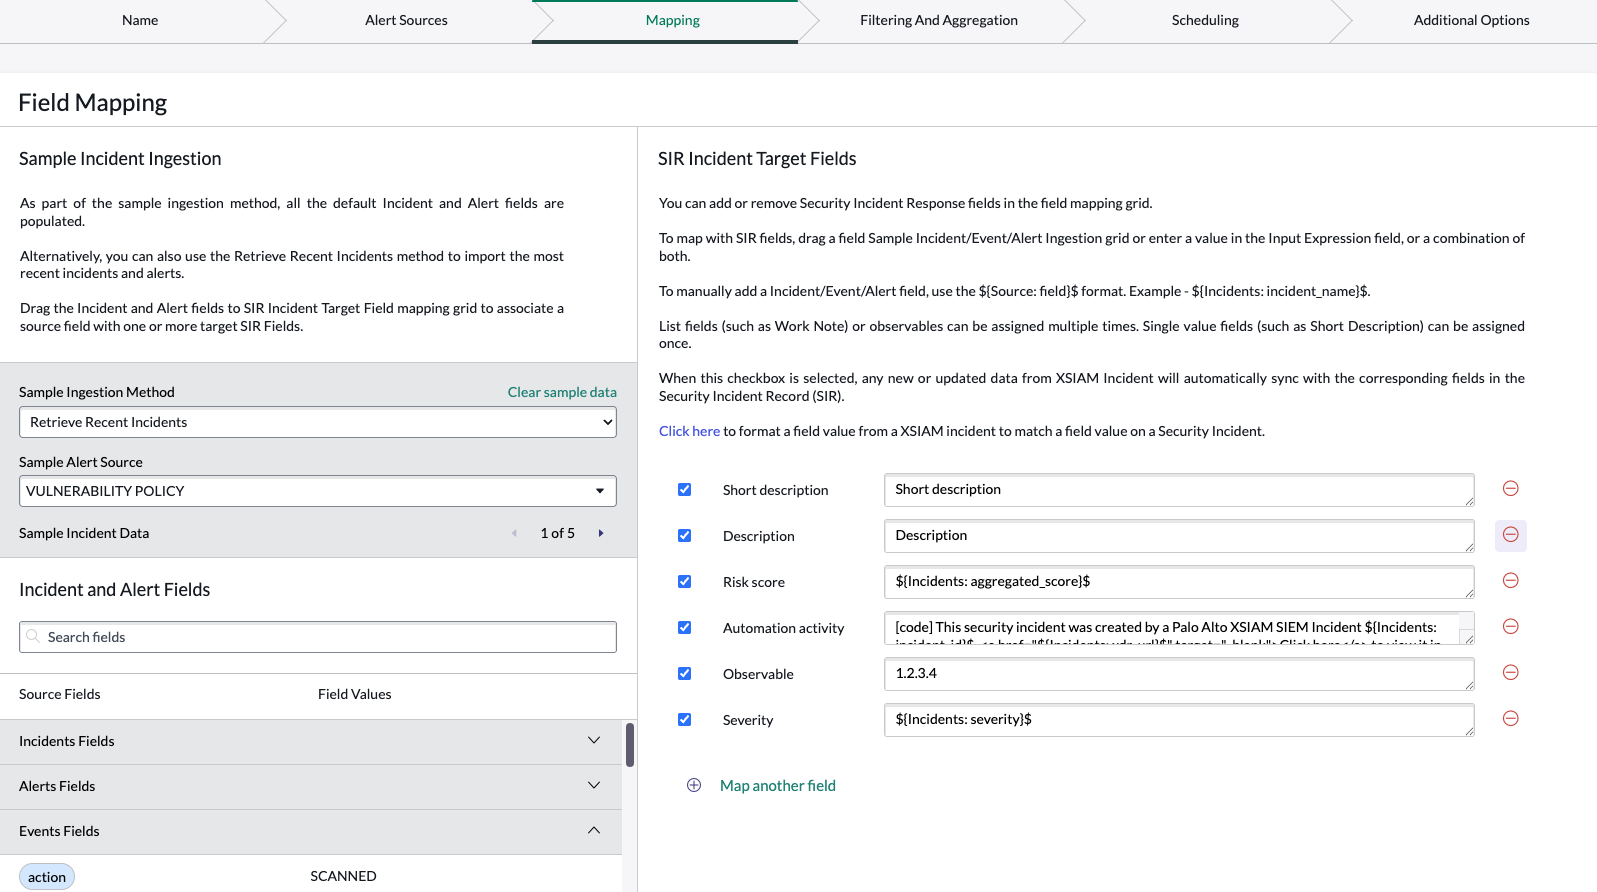The height and width of the screenshot is (892, 1597).
Task: Disable the Severity sync checkbox
Action: (685, 719)
